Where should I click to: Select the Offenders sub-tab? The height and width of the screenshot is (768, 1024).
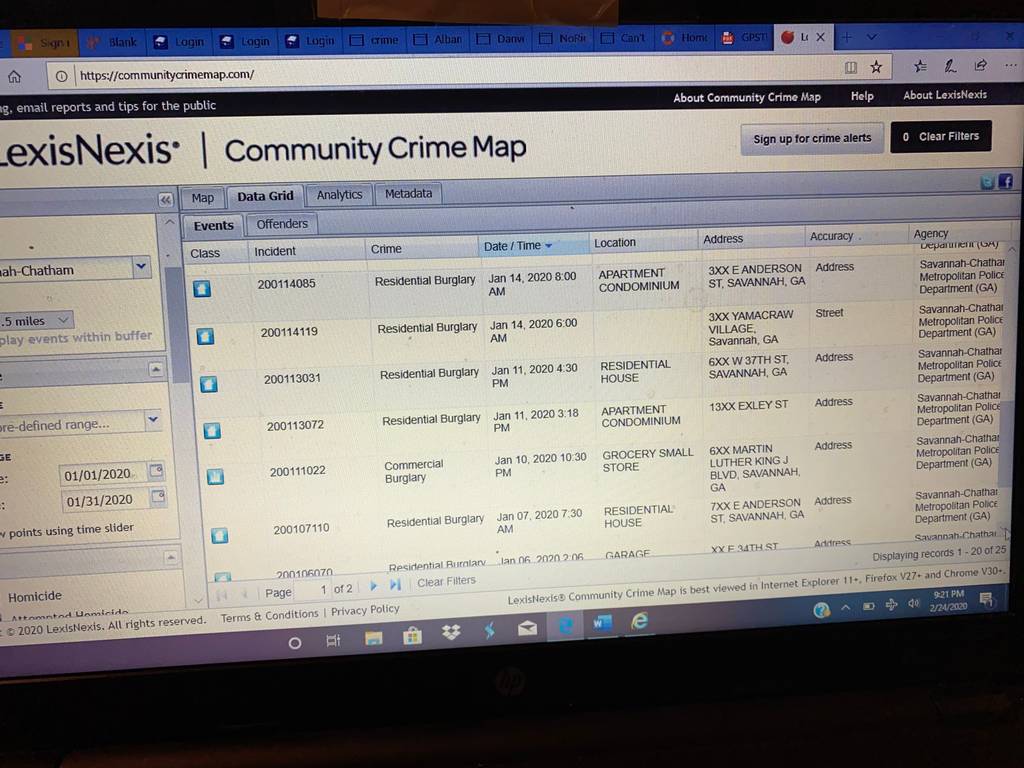[282, 224]
